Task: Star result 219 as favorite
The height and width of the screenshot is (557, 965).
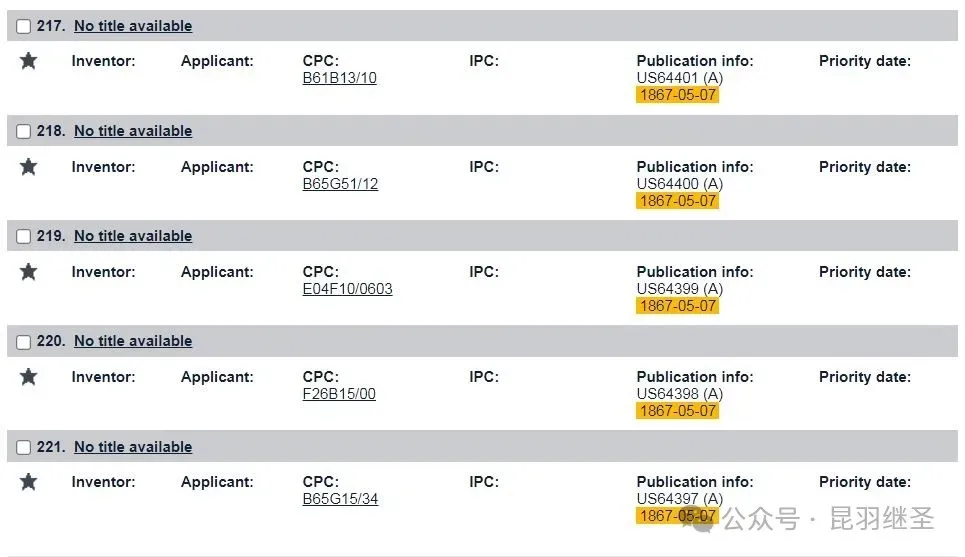Action: tap(28, 272)
